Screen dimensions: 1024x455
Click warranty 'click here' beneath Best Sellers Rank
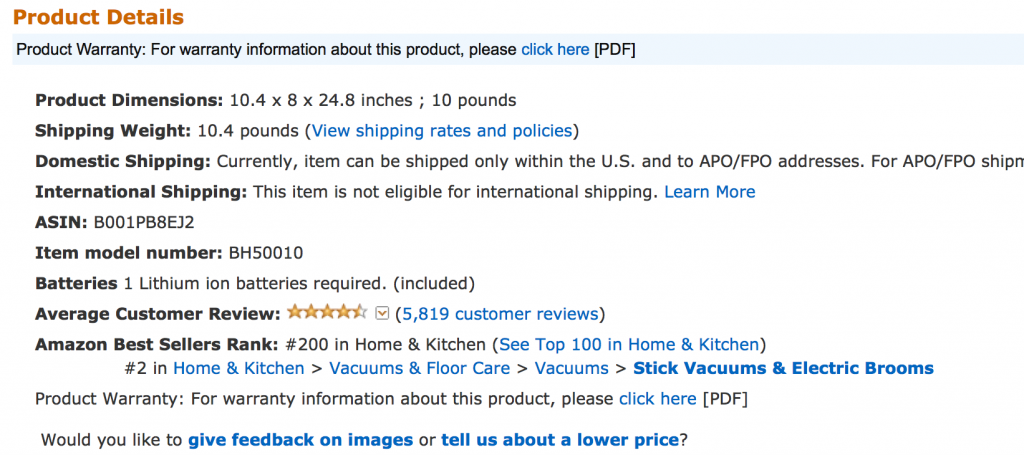pyautogui.click(x=657, y=399)
